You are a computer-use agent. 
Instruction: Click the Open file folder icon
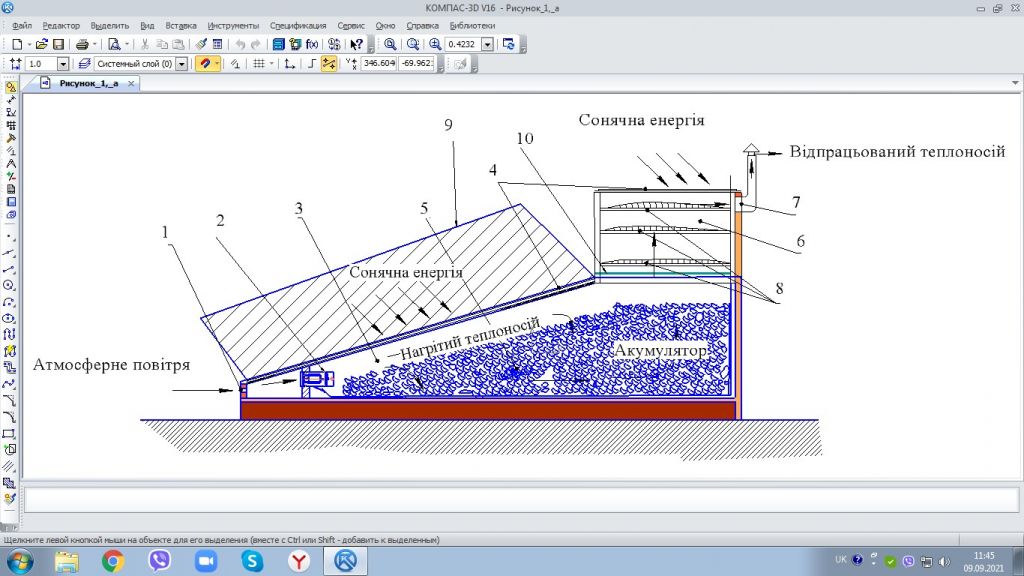[x=41, y=44]
